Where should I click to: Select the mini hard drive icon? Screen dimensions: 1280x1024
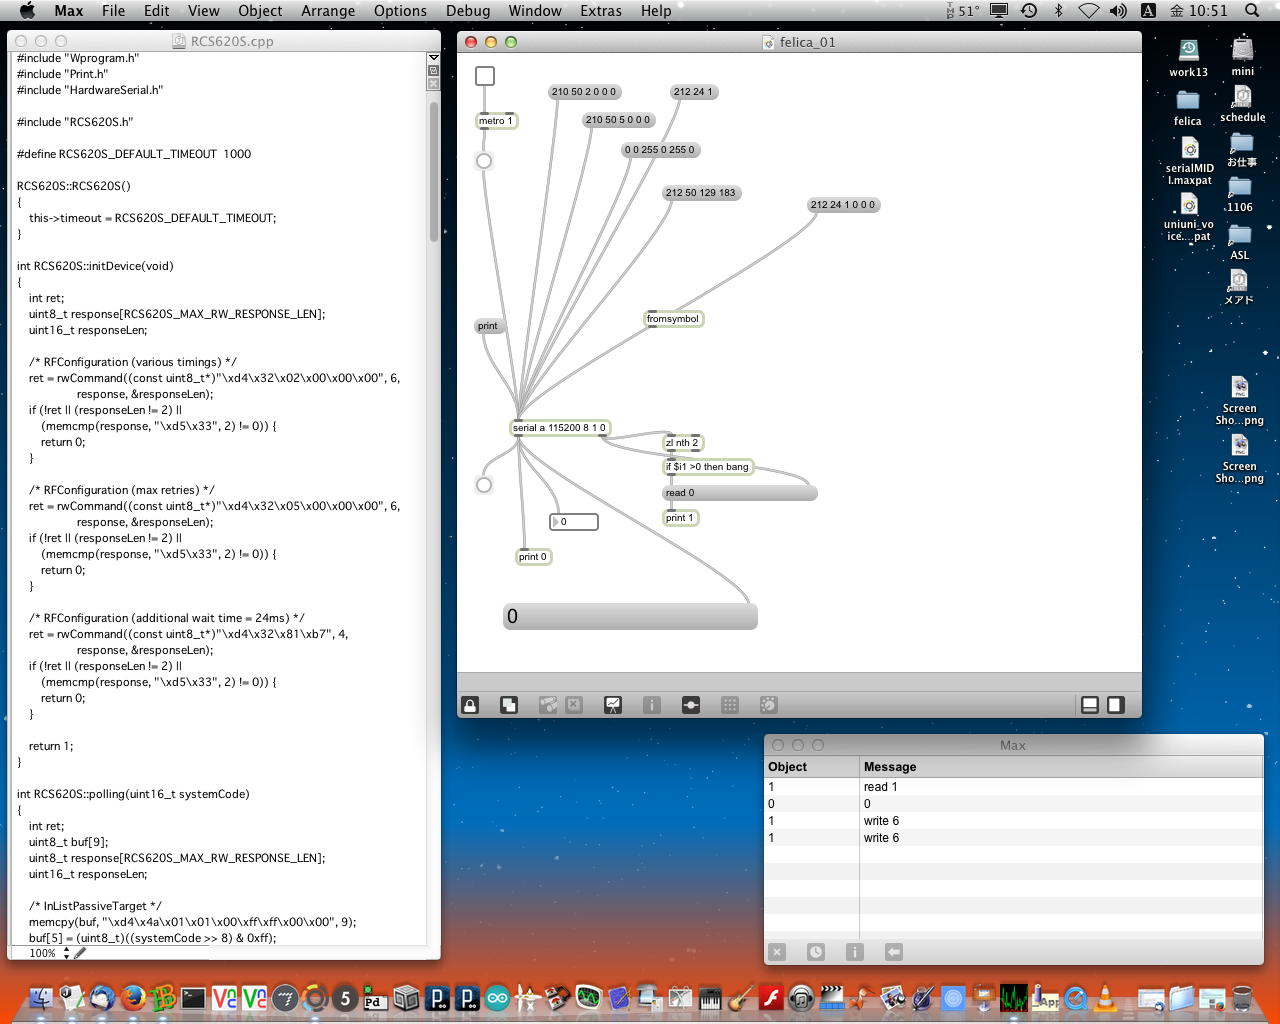(x=1243, y=57)
